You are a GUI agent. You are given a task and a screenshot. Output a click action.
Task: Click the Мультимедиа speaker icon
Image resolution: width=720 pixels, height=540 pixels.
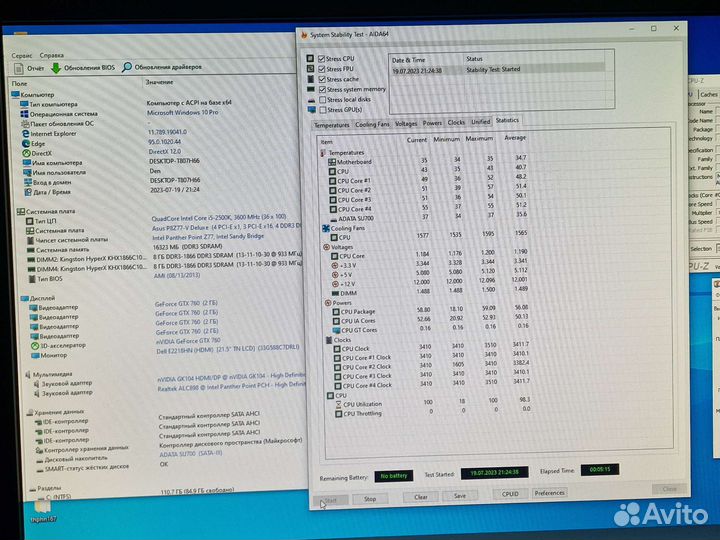click(x=28, y=375)
